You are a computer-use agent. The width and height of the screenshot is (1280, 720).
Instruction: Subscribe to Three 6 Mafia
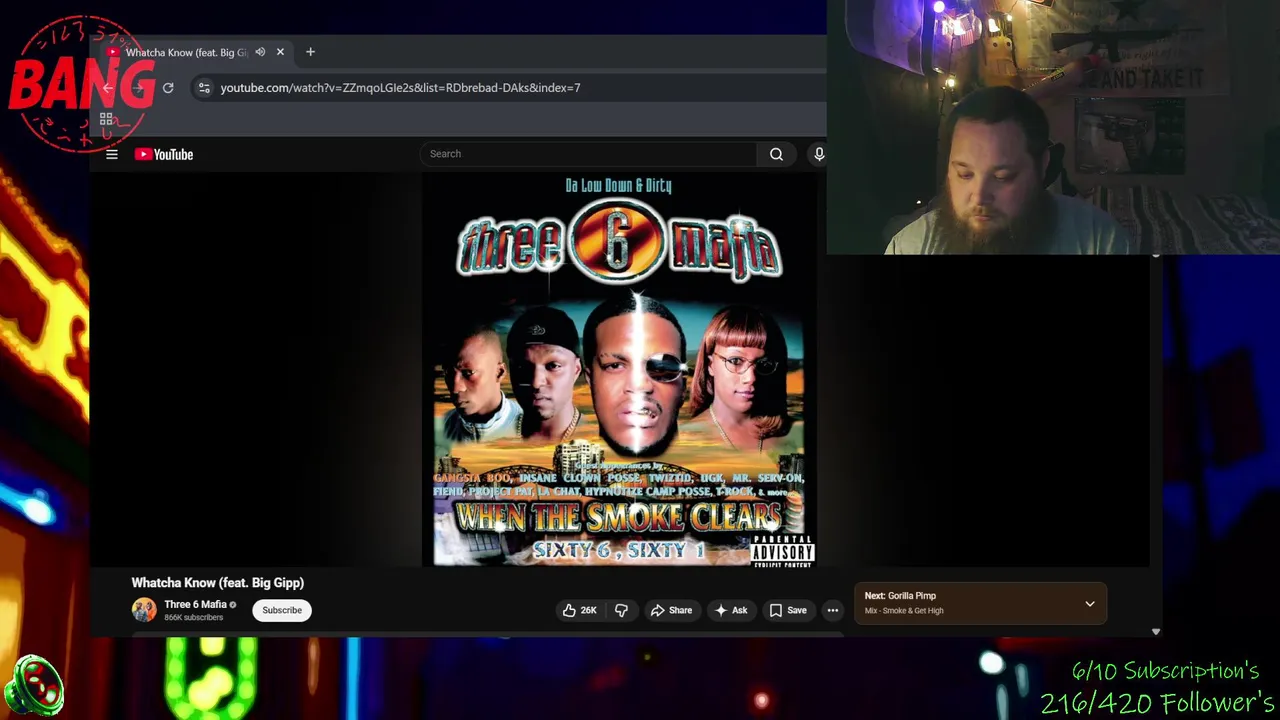point(282,610)
